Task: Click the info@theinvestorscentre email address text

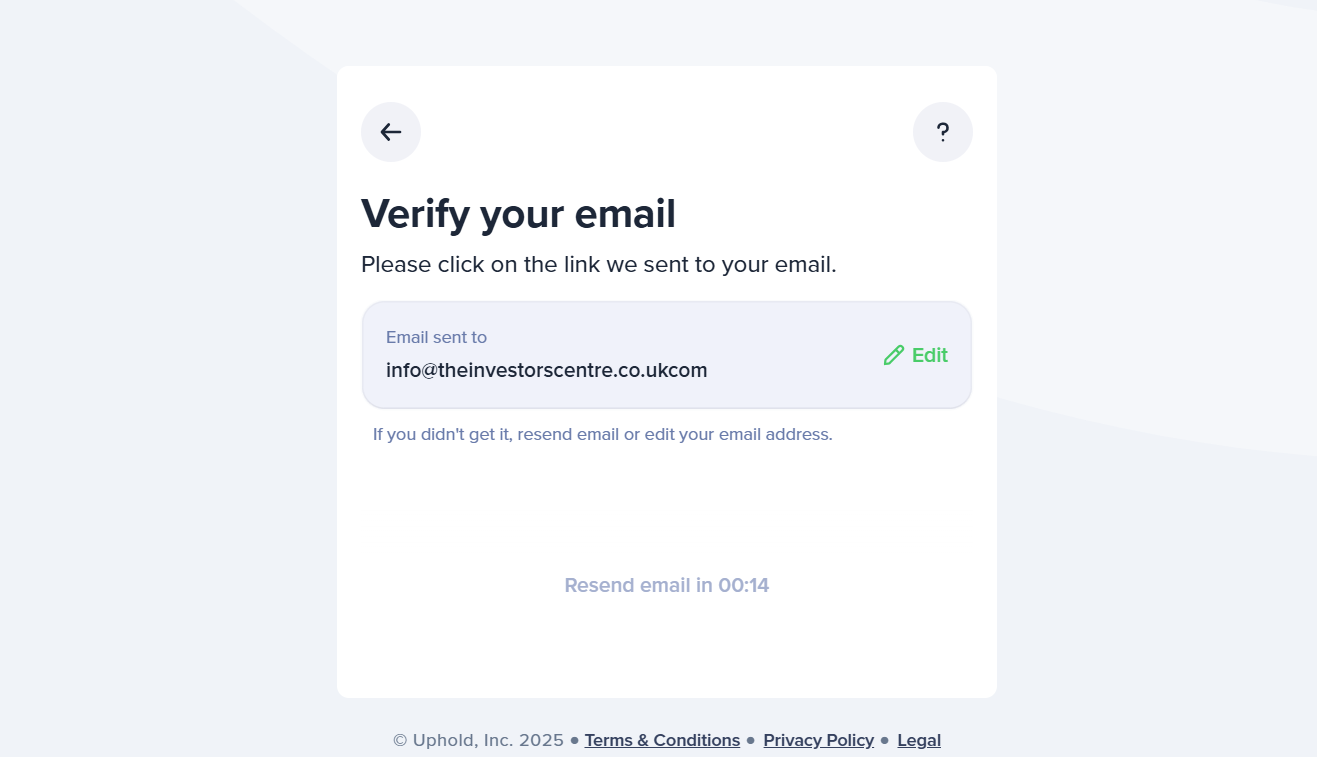Action: point(547,370)
